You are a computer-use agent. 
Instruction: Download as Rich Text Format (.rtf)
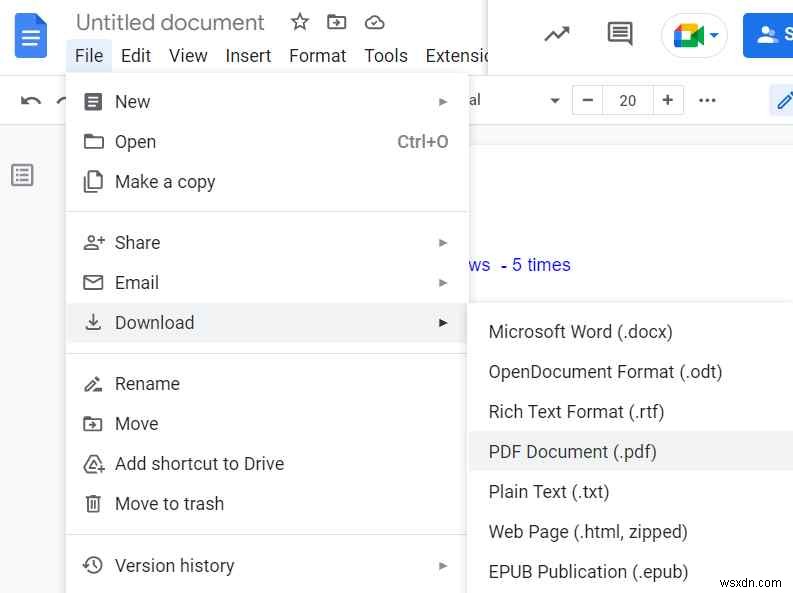point(631,412)
